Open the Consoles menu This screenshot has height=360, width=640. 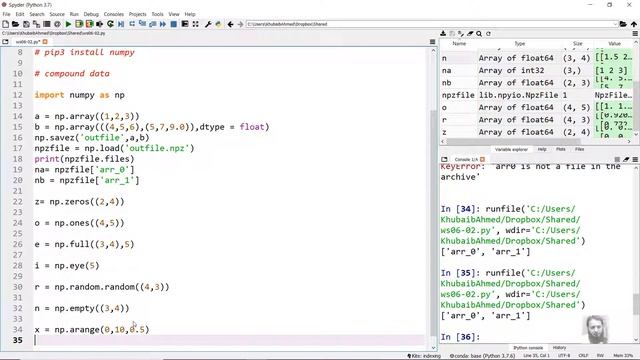(113, 14)
